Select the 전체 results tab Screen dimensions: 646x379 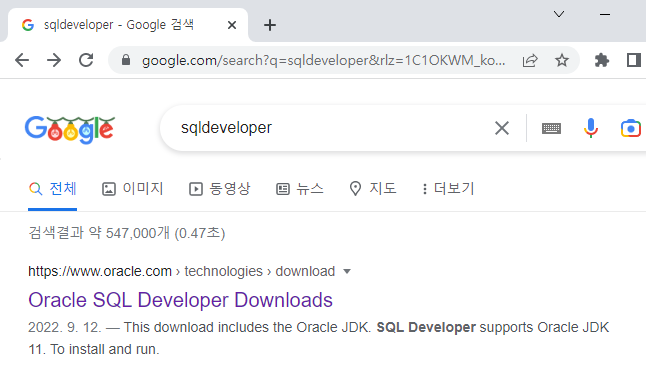point(52,189)
